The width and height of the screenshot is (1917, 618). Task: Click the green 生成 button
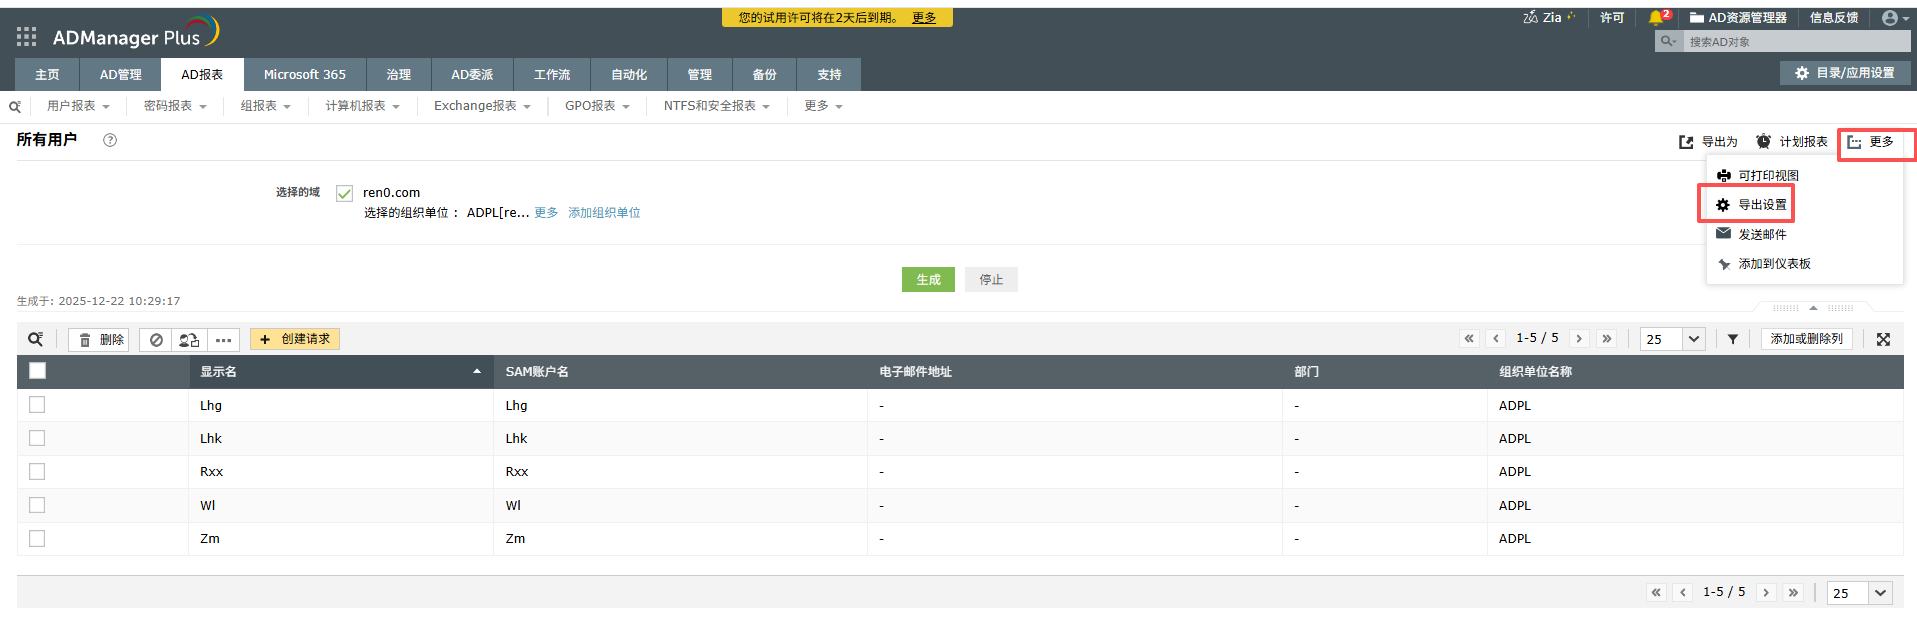(x=928, y=280)
